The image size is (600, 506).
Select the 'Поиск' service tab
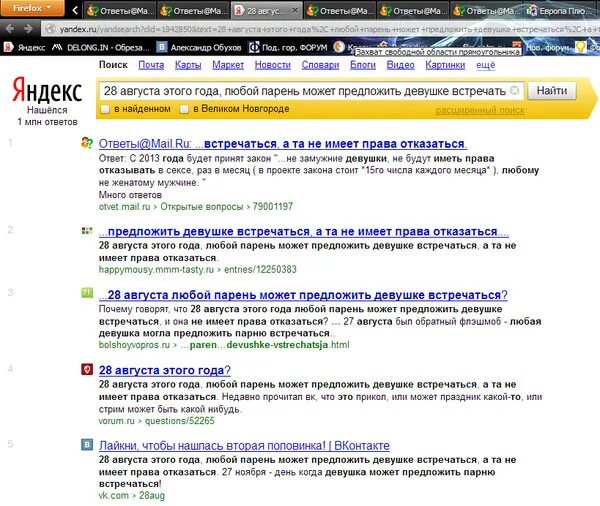click(x=113, y=65)
